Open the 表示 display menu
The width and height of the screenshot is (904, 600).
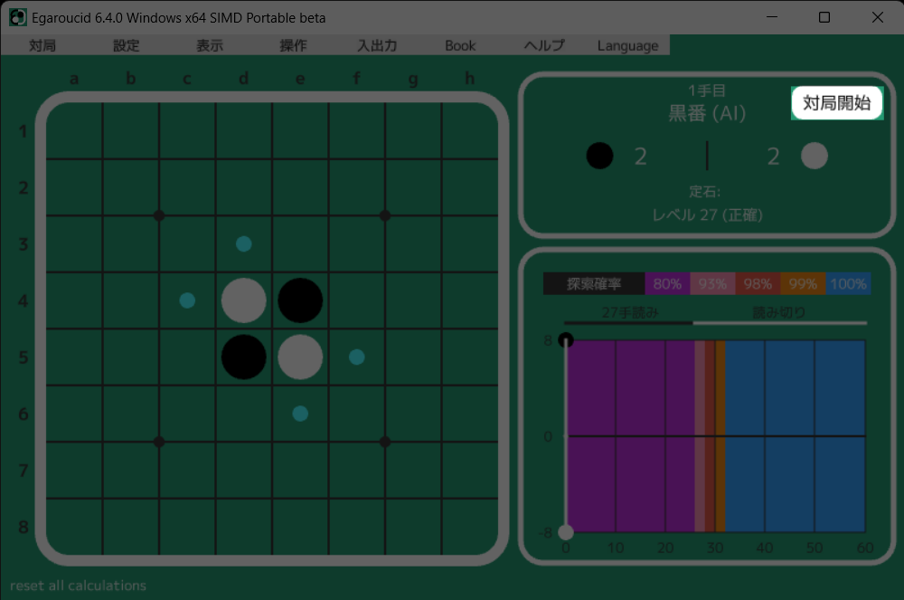tap(209, 45)
